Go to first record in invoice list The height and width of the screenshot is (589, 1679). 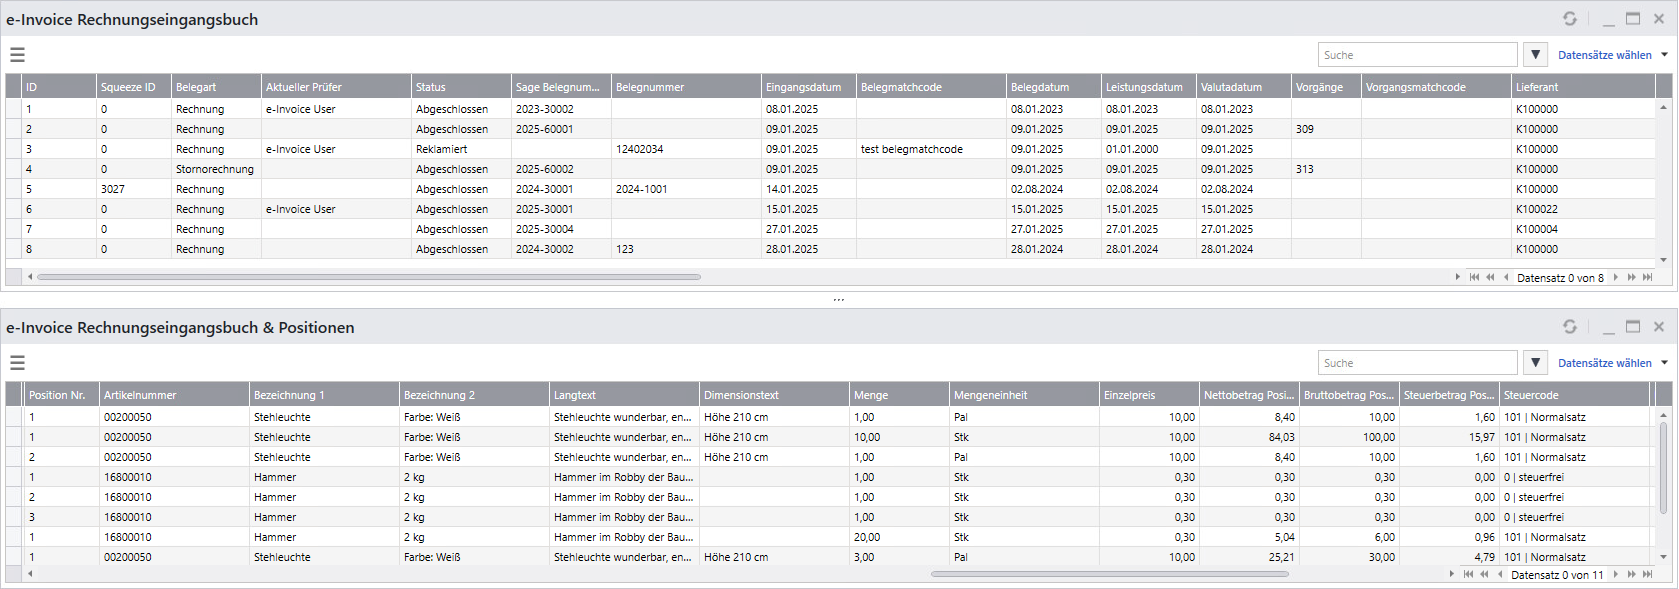click(1474, 278)
